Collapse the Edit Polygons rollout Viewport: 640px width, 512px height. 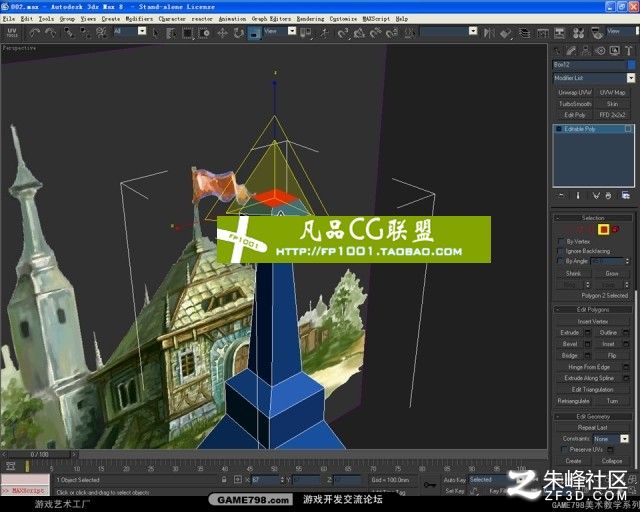593,309
